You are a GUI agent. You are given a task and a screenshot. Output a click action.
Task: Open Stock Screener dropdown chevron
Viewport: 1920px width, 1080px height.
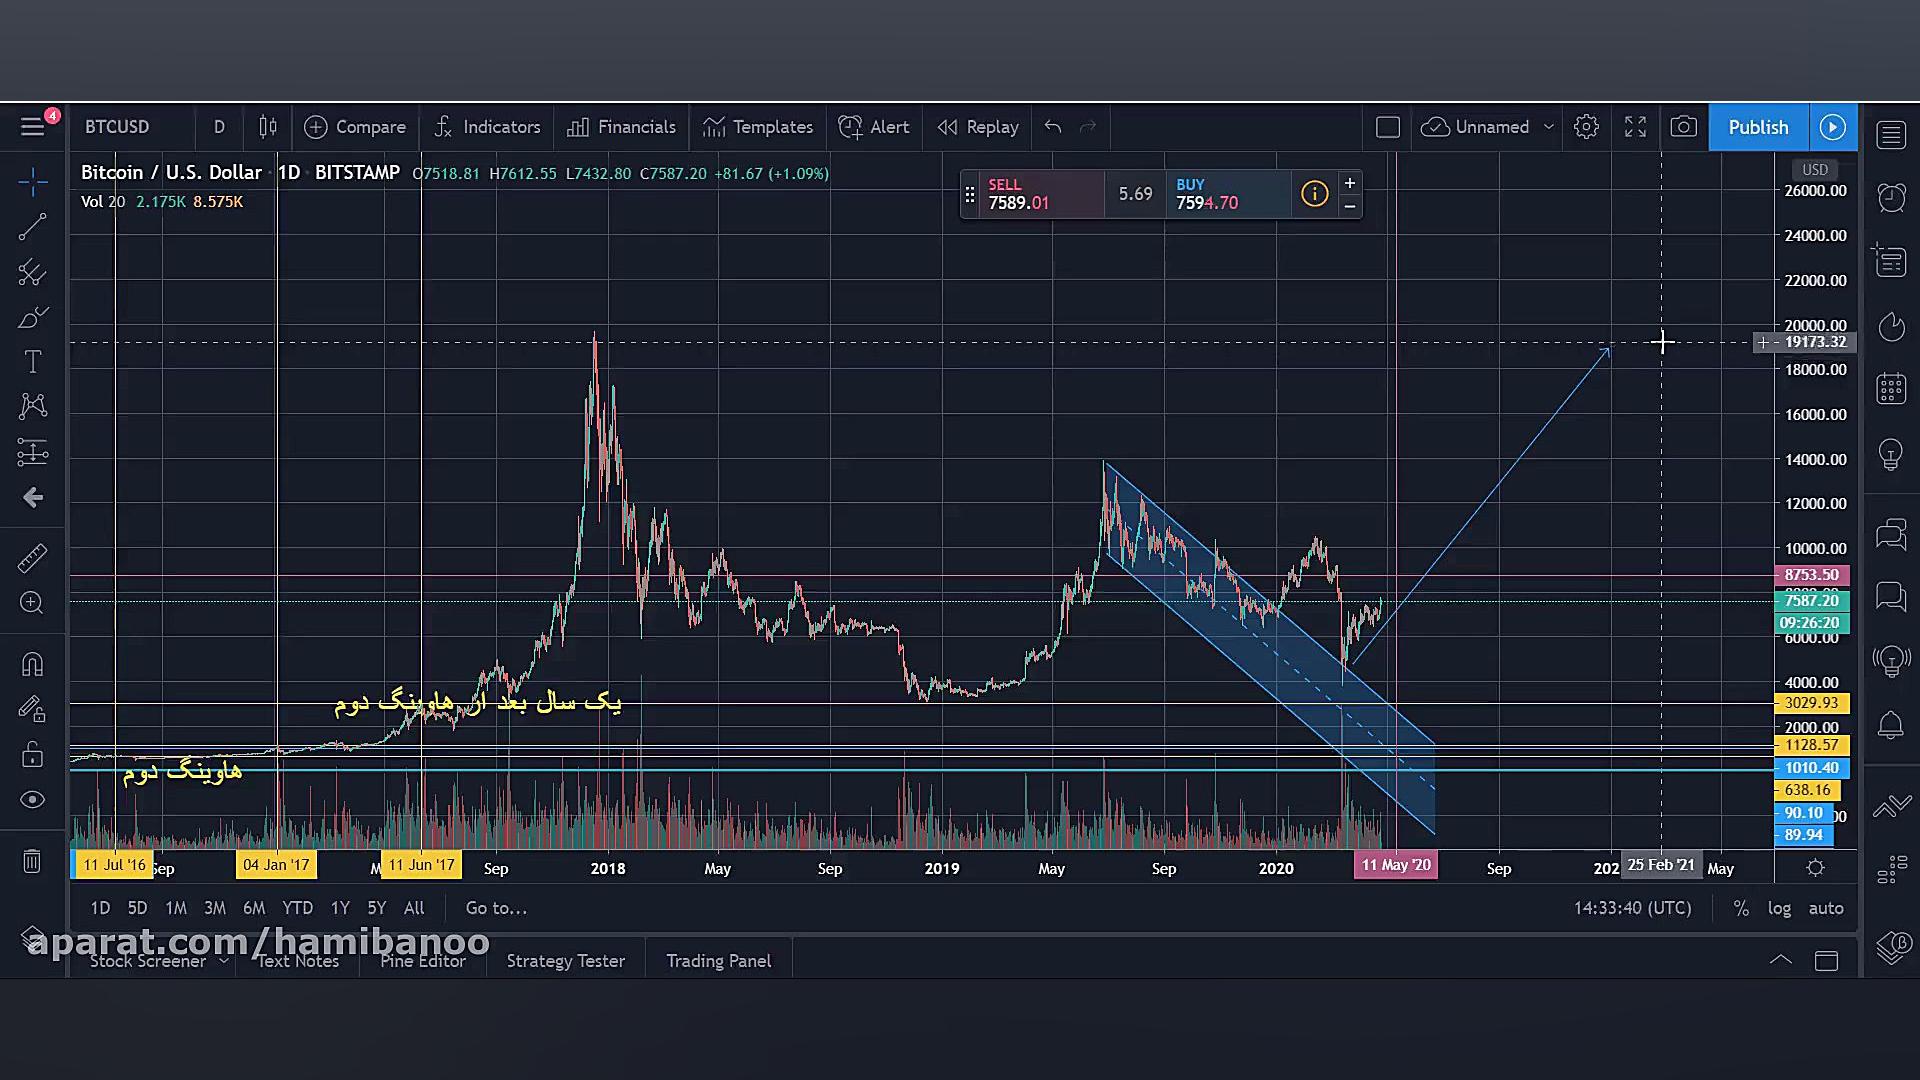(x=224, y=960)
